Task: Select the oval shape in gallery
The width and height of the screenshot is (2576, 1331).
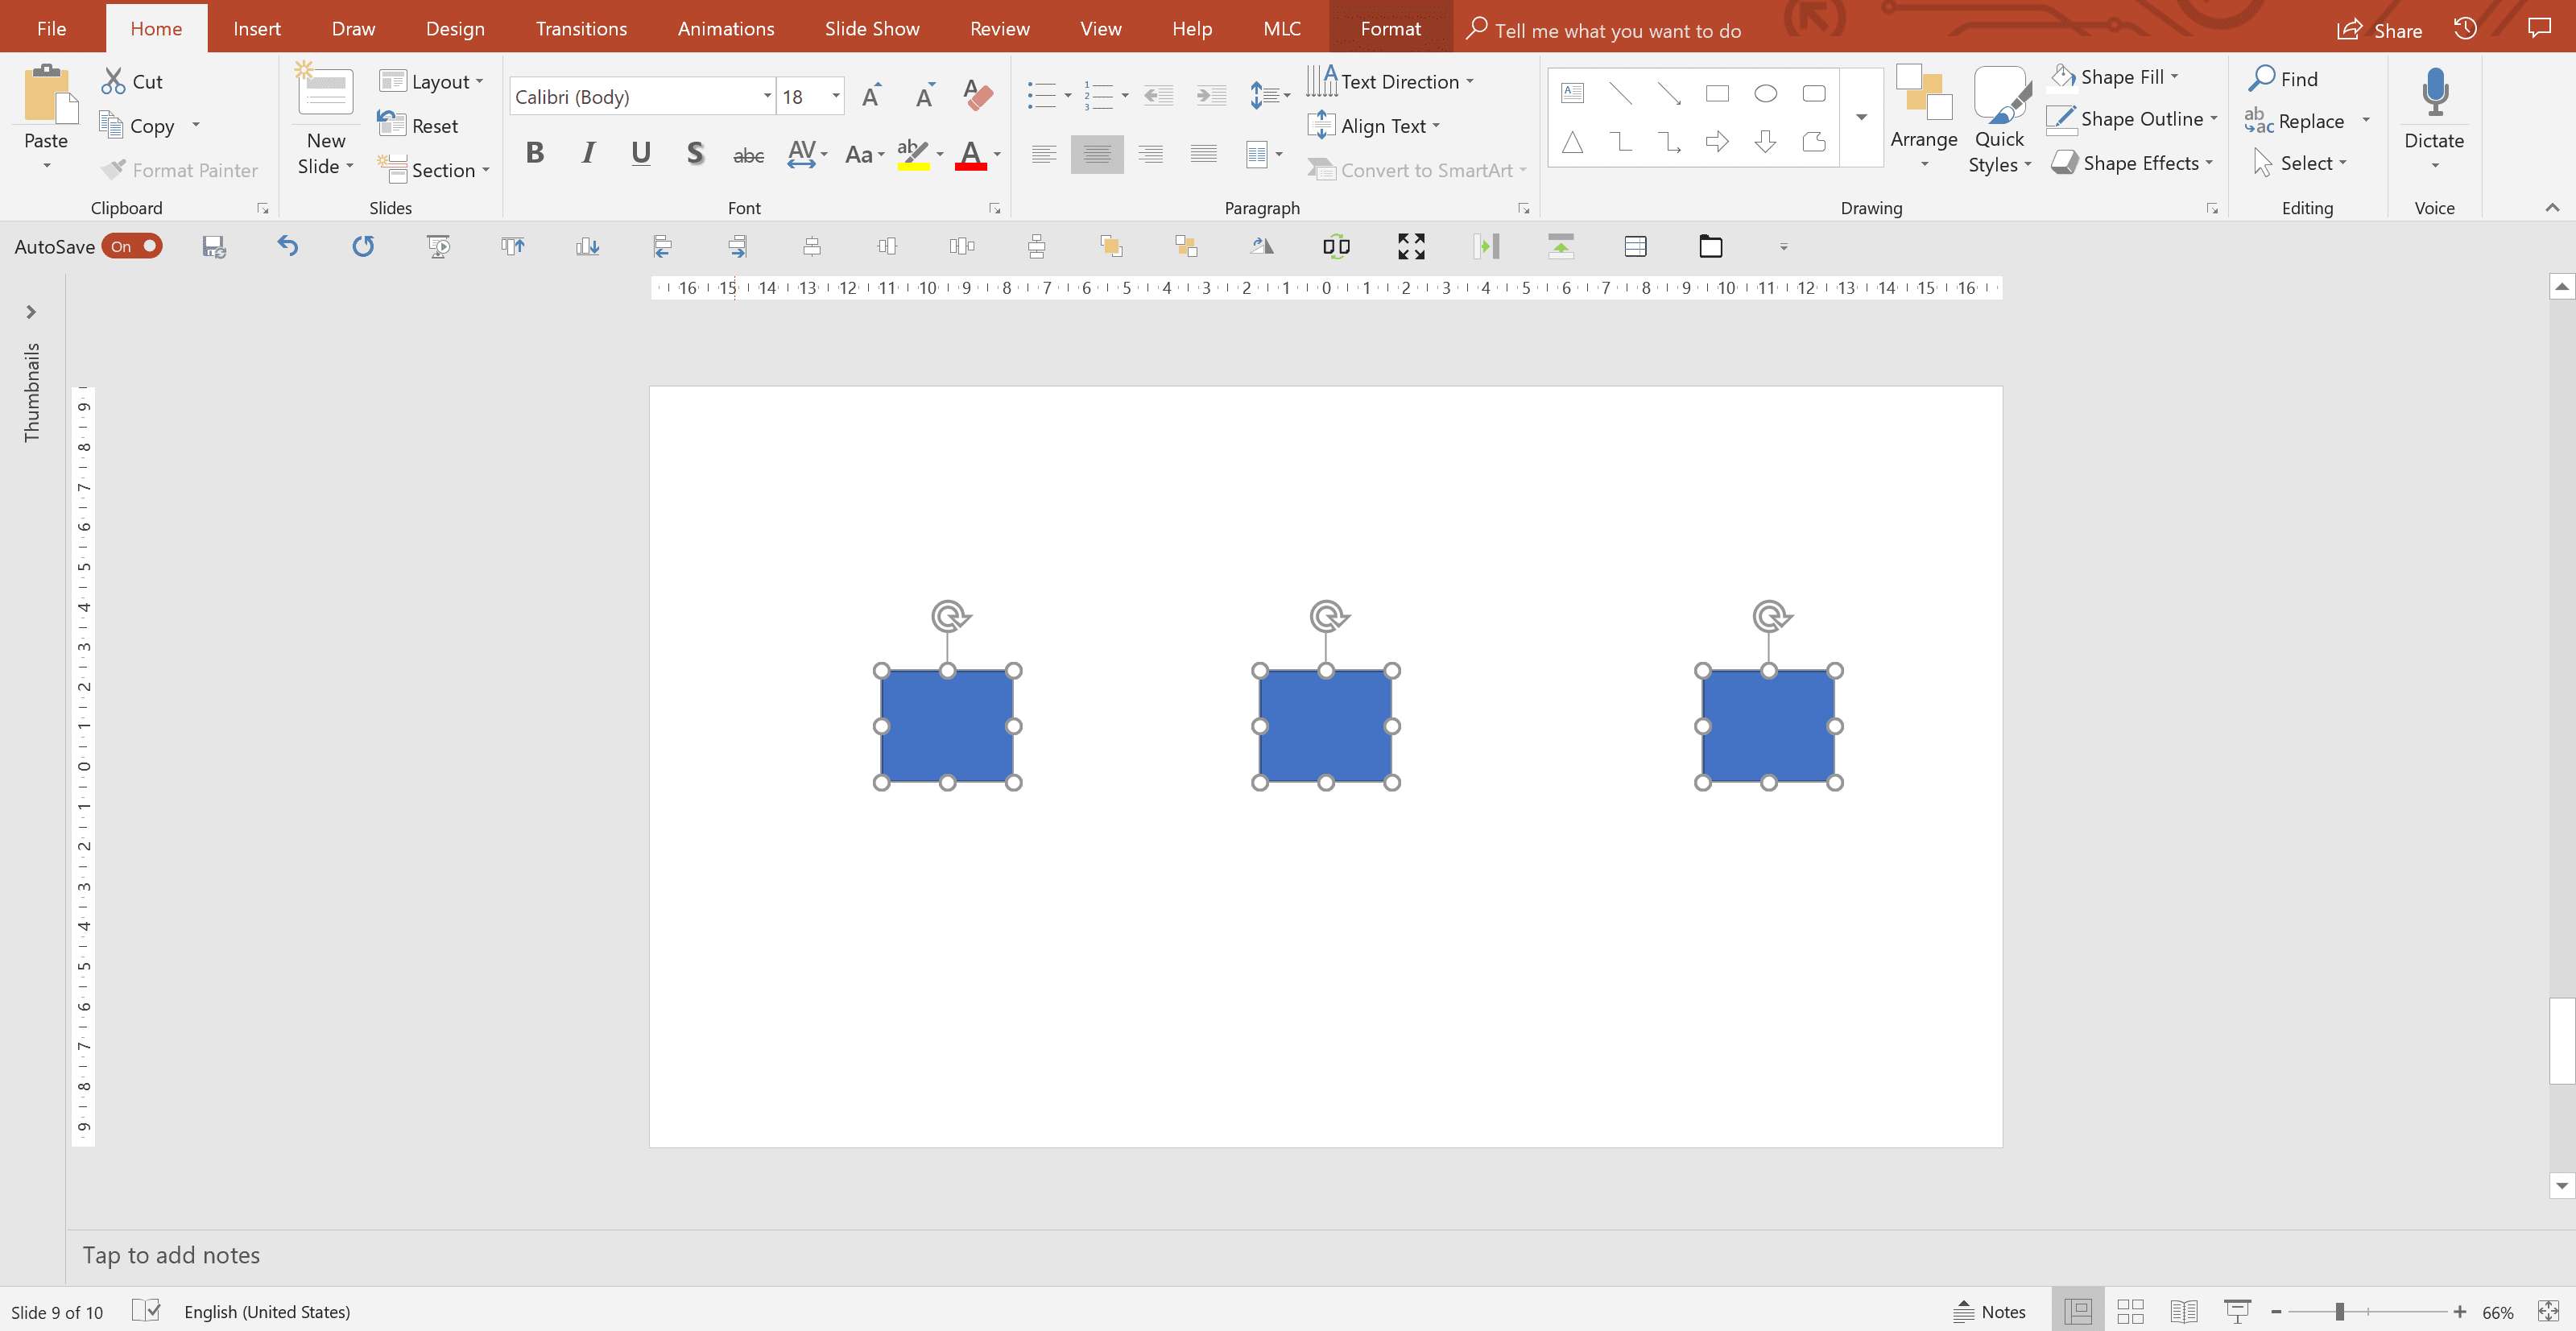Action: (x=1766, y=94)
